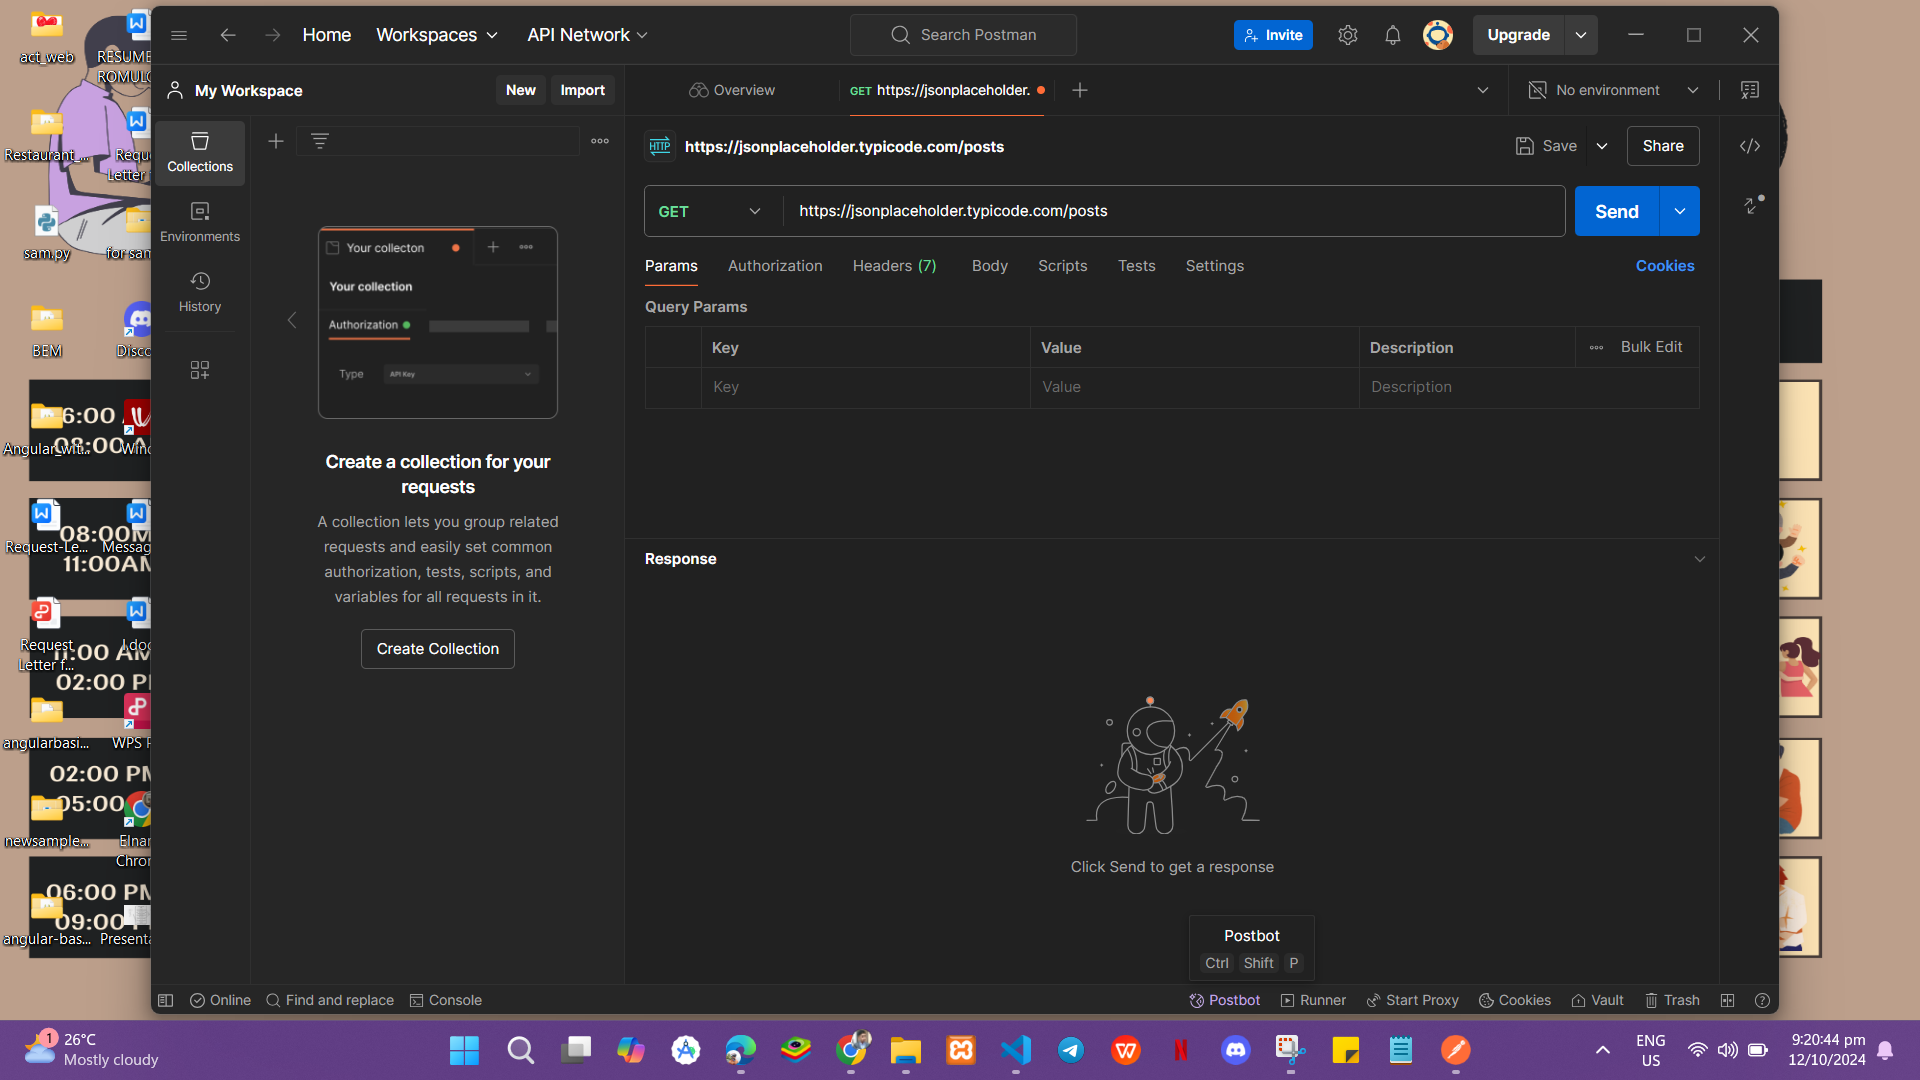The height and width of the screenshot is (1080, 1920).
Task: Open the Workspaces menu
Action: [437, 35]
